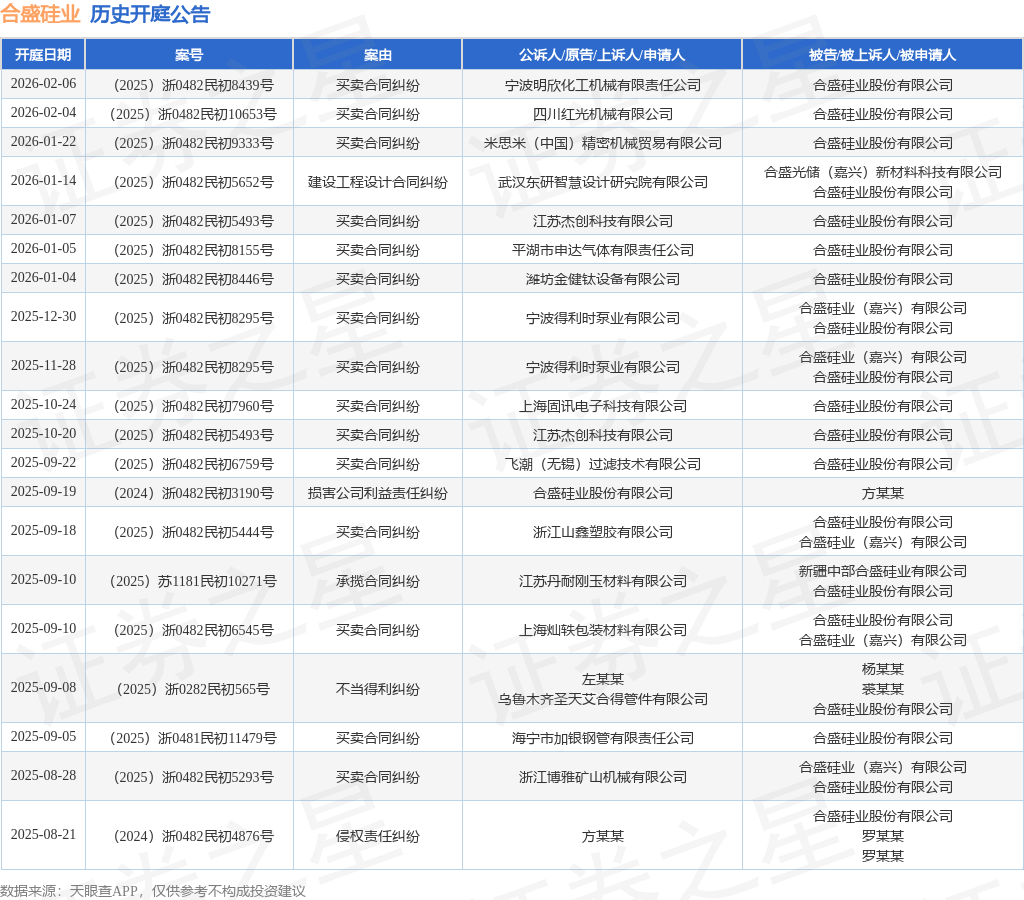
Task: Click date cell 2025-08-28
Action: click(x=43, y=775)
